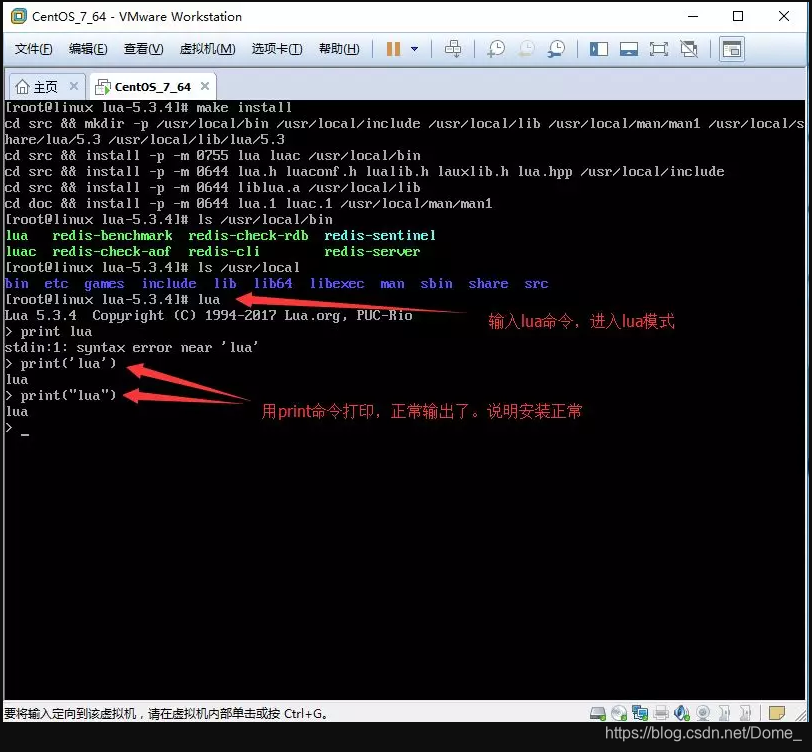Toggle the library sidebar panel
Screen dimensions: 812x752
tap(599, 49)
